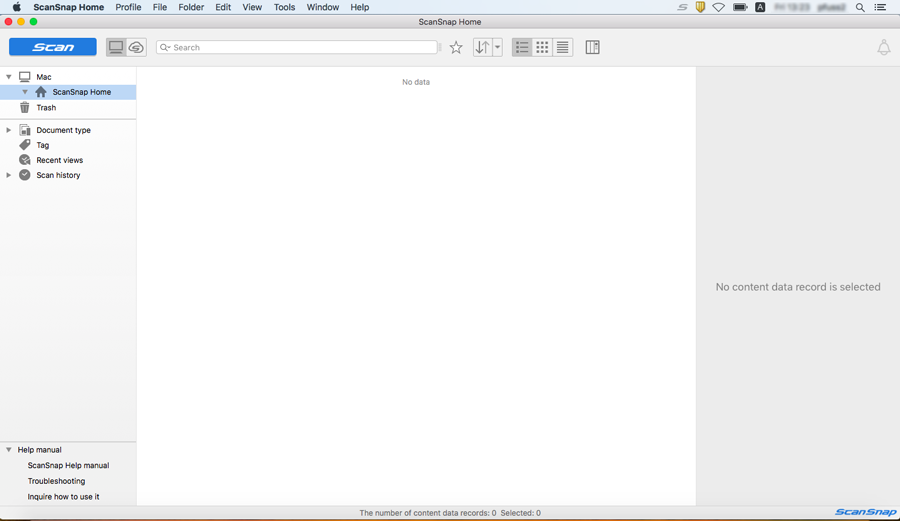The width and height of the screenshot is (900, 521).
Task: Open the Apple menu
Action: point(17,7)
